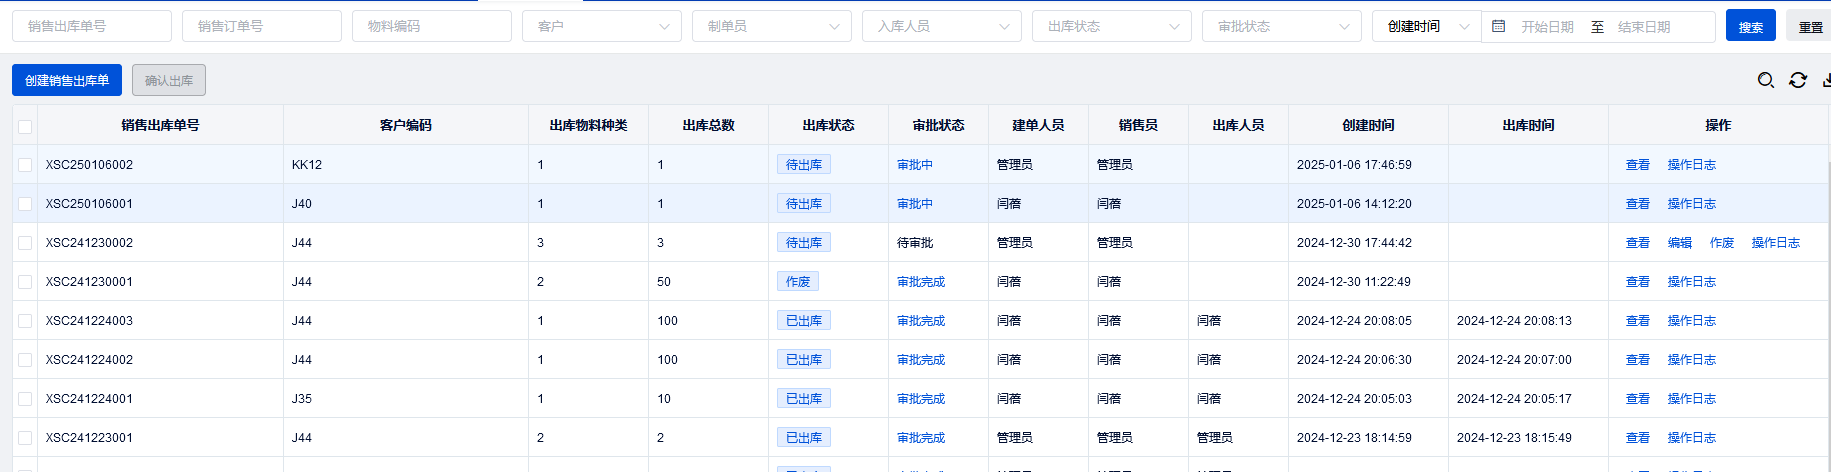Click the 创建销售出库单 button
The image size is (1831, 472).
click(67, 80)
